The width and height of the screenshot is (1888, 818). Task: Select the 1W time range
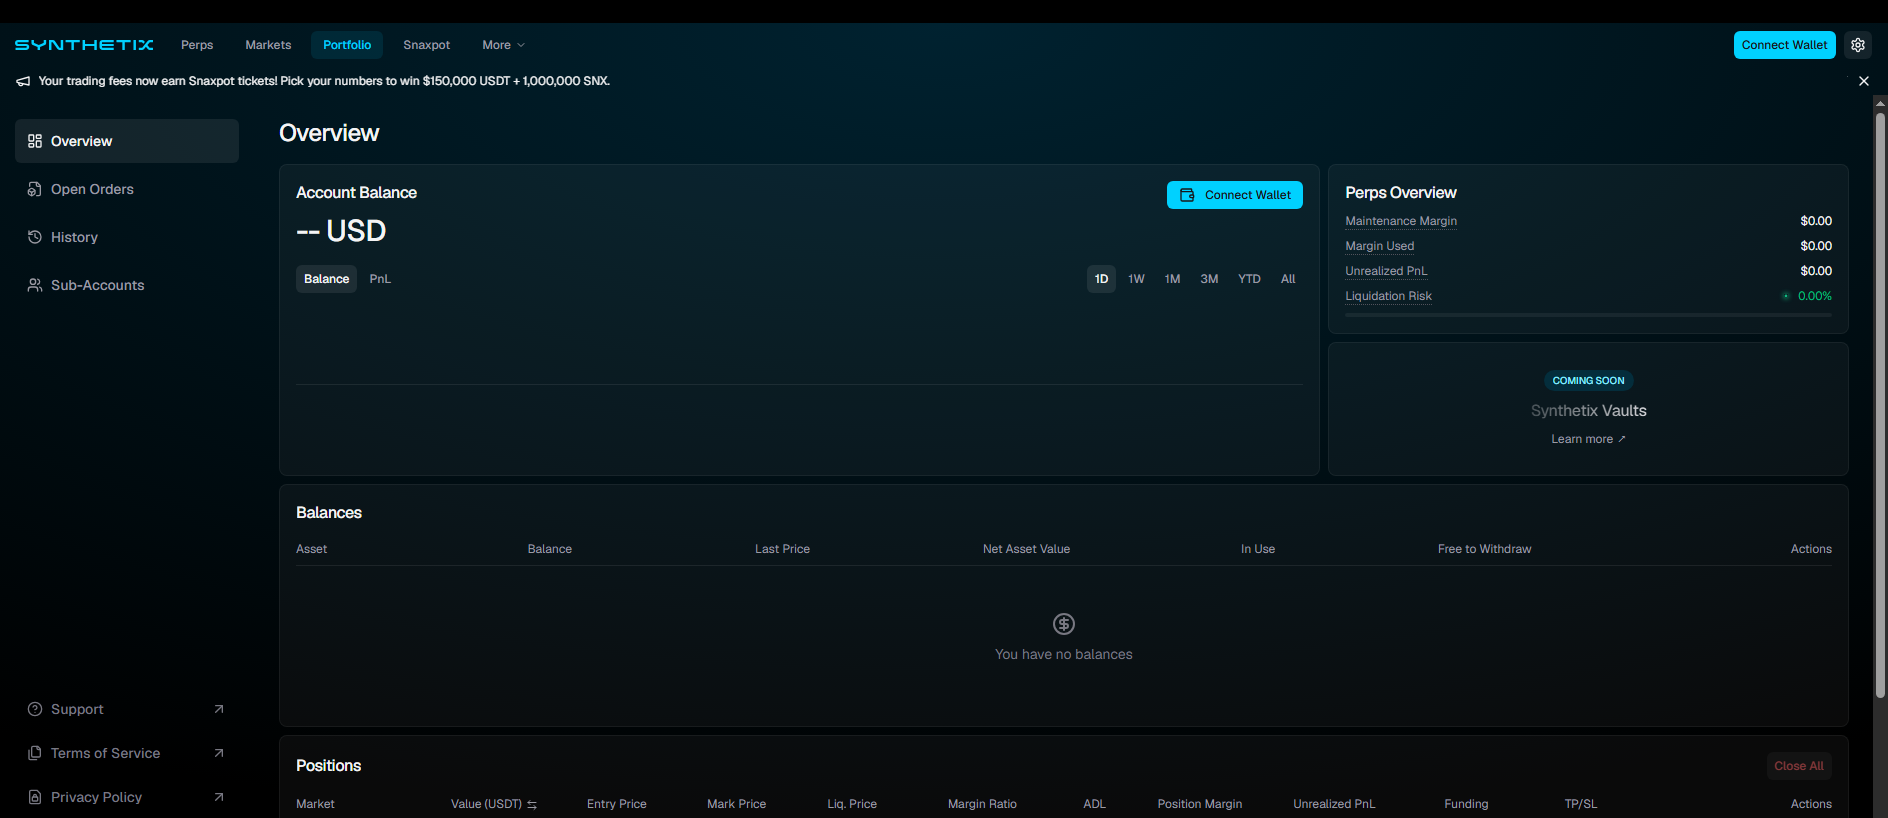[1136, 279]
